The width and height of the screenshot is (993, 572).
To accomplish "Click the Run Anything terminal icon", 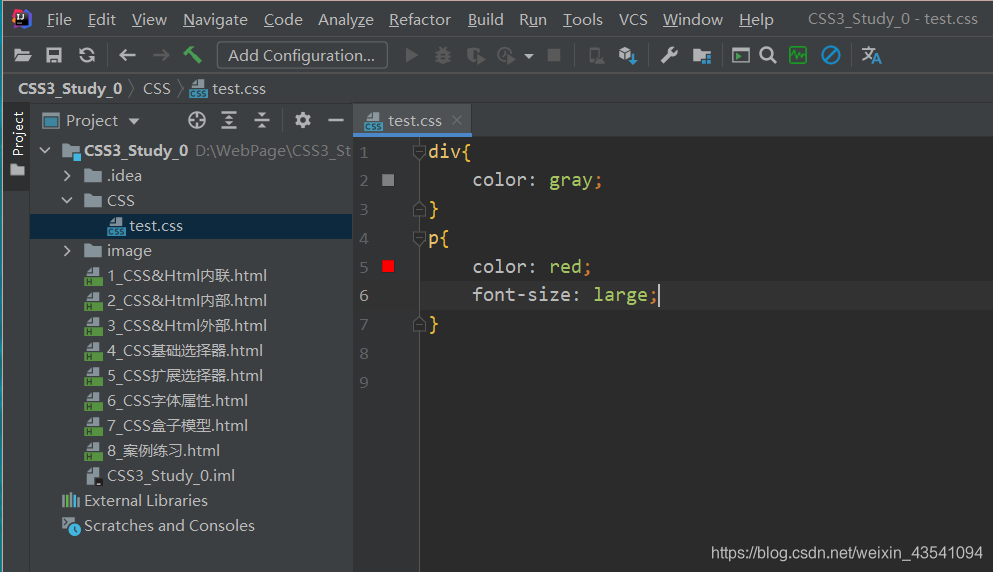I will pos(740,56).
